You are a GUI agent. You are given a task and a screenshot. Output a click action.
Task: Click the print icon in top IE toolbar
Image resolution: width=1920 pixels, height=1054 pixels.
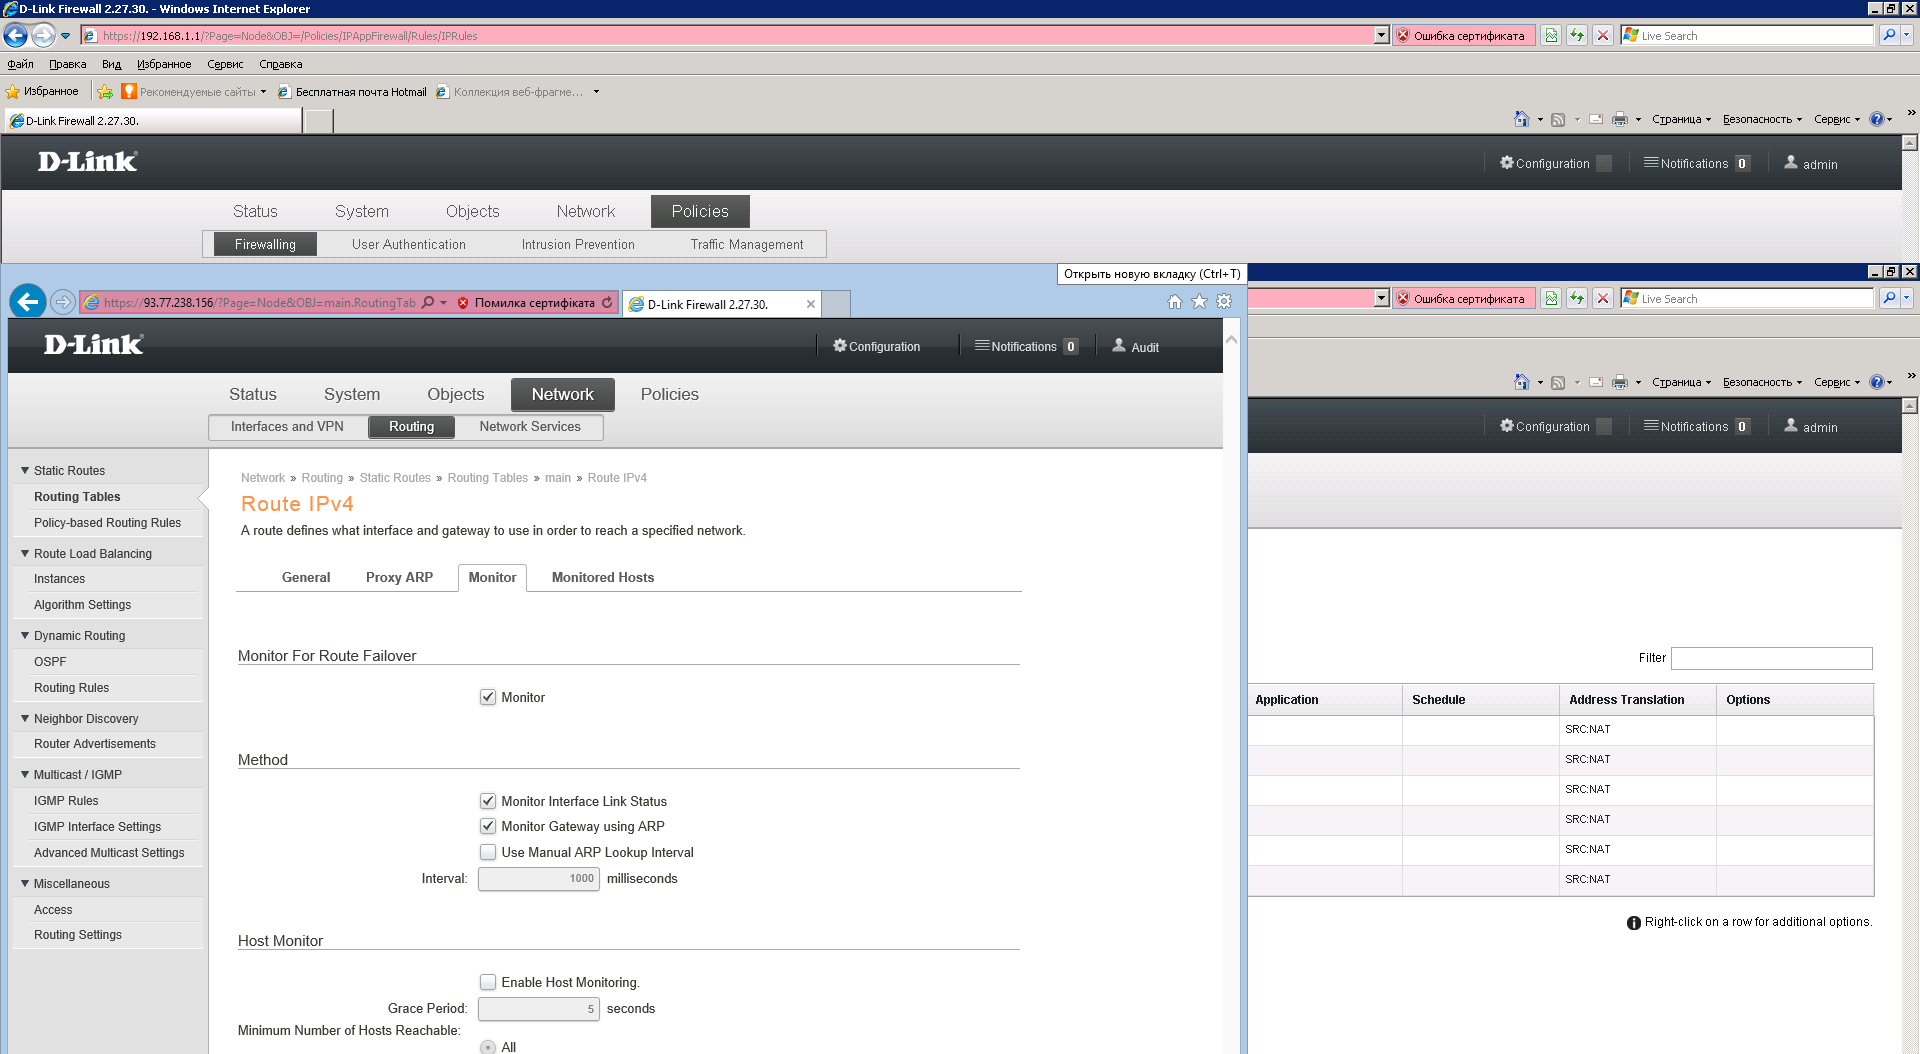click(x=1619, y=119)
